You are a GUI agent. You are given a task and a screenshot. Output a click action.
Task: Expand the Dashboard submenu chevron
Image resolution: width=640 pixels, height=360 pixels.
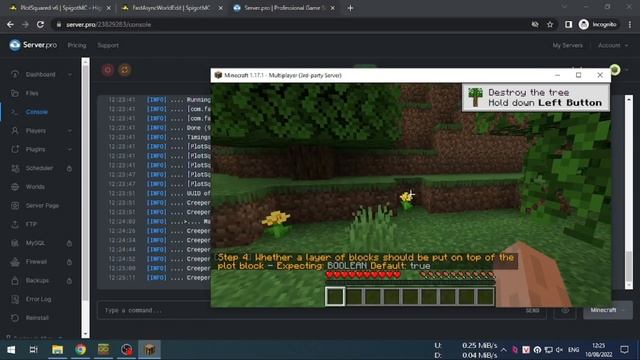69,75
